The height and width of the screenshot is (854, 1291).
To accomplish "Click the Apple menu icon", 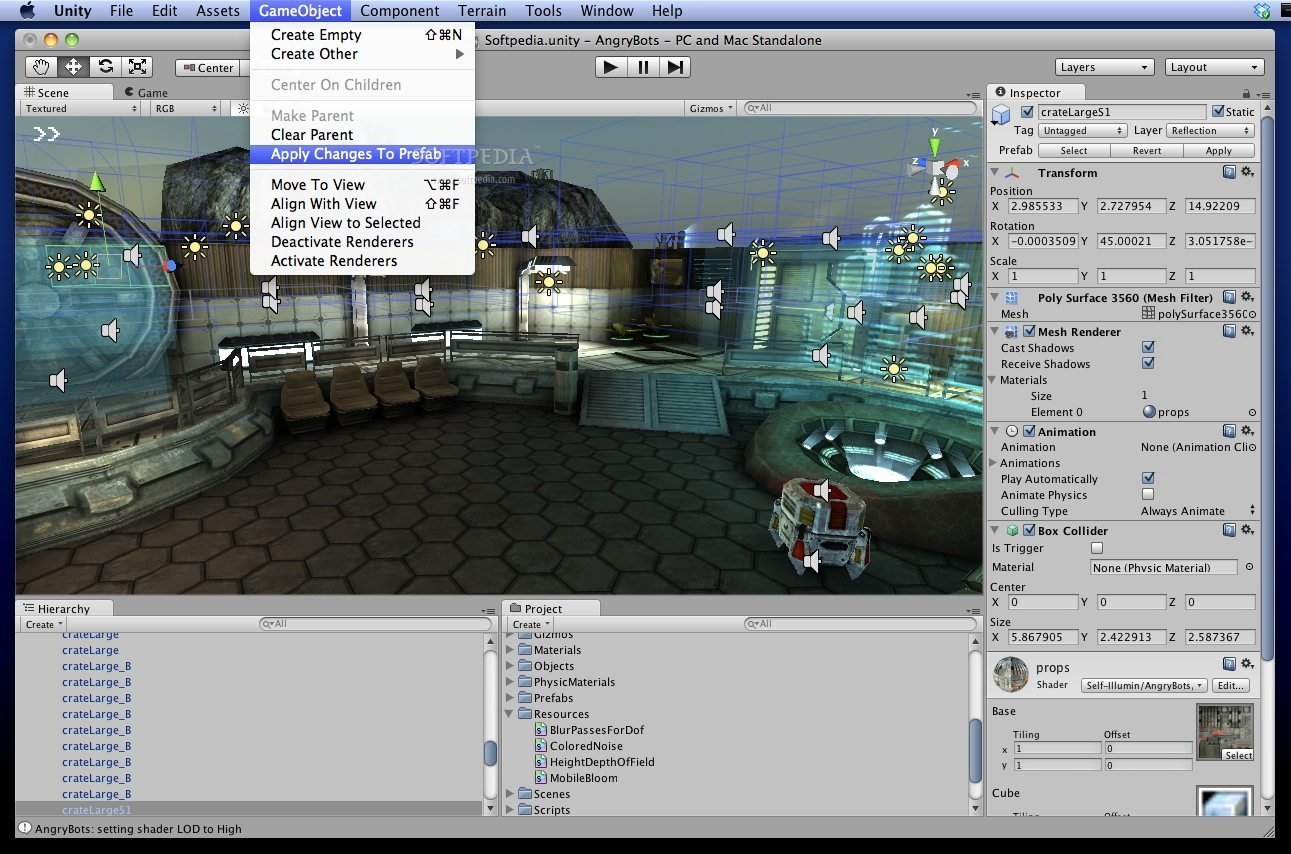I will [x=27, y=11].
